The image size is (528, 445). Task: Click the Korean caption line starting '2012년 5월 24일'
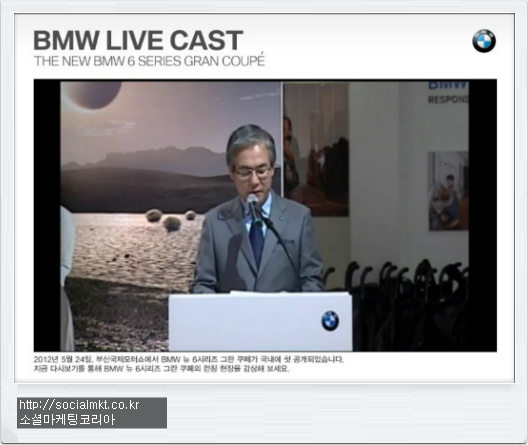[x=189, y=359]
